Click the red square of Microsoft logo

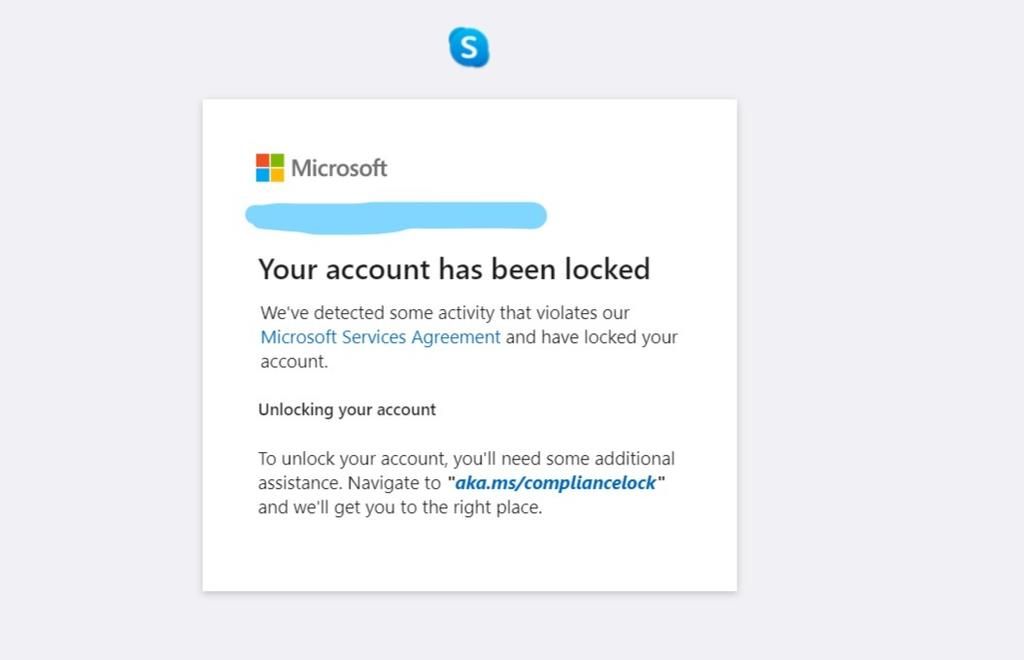pos(263,161)
